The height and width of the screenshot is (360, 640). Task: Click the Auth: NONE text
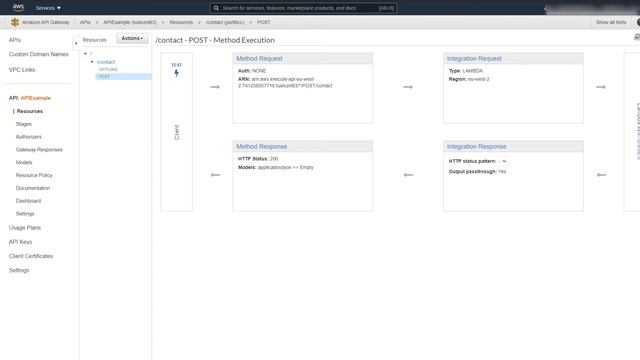pos(252,71)
